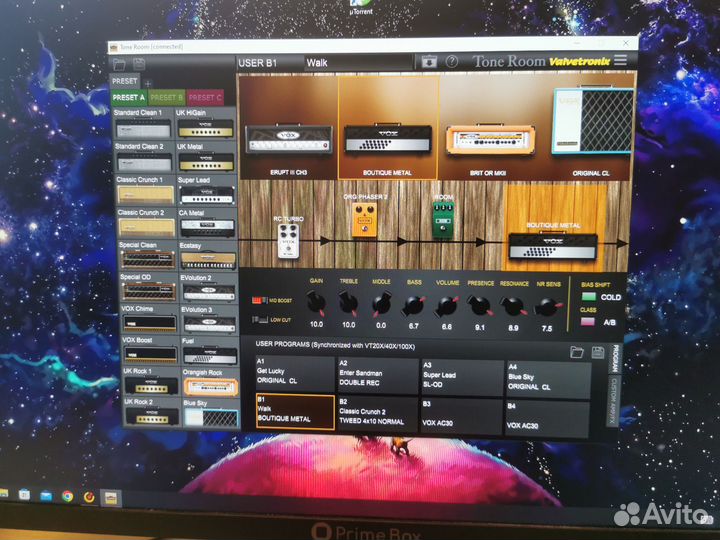This screenshot has width=720, height=540.
Task: Choose Boutique Metal amp in top carousel
Action: pyautogui.click(x=388, y=138)
